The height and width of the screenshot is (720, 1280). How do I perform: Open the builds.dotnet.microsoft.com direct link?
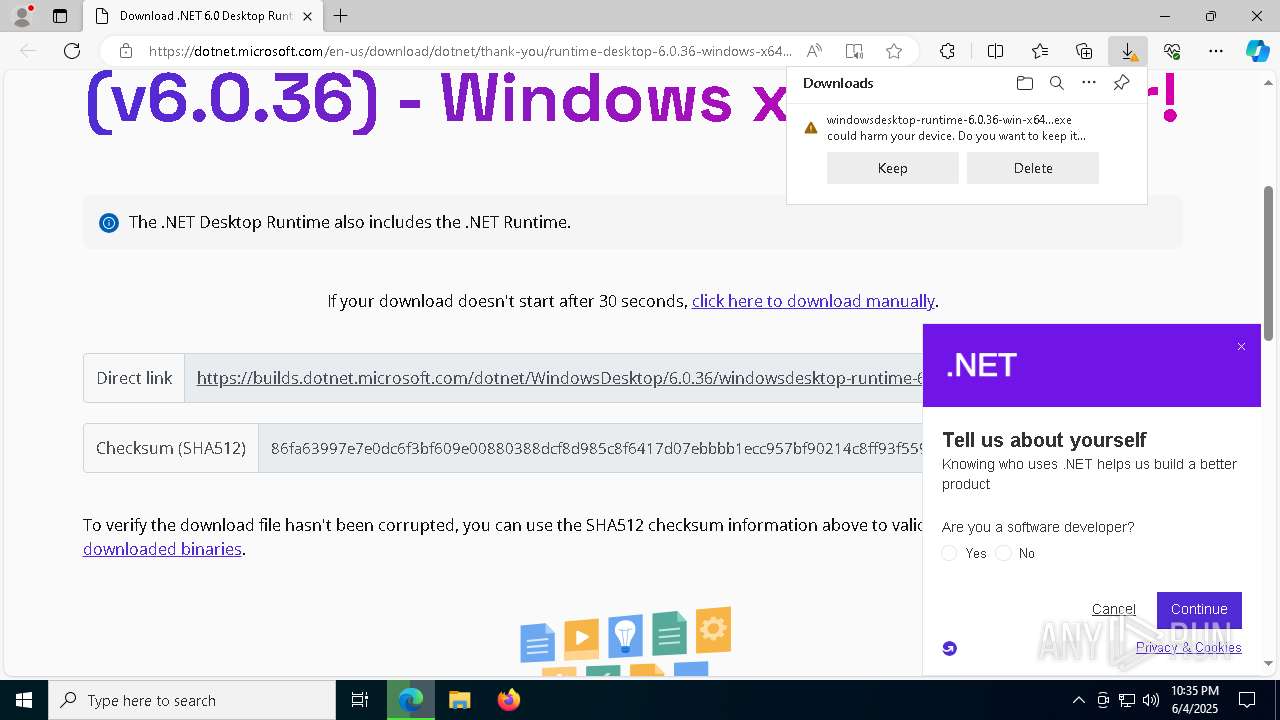click(x=559, y=378)
